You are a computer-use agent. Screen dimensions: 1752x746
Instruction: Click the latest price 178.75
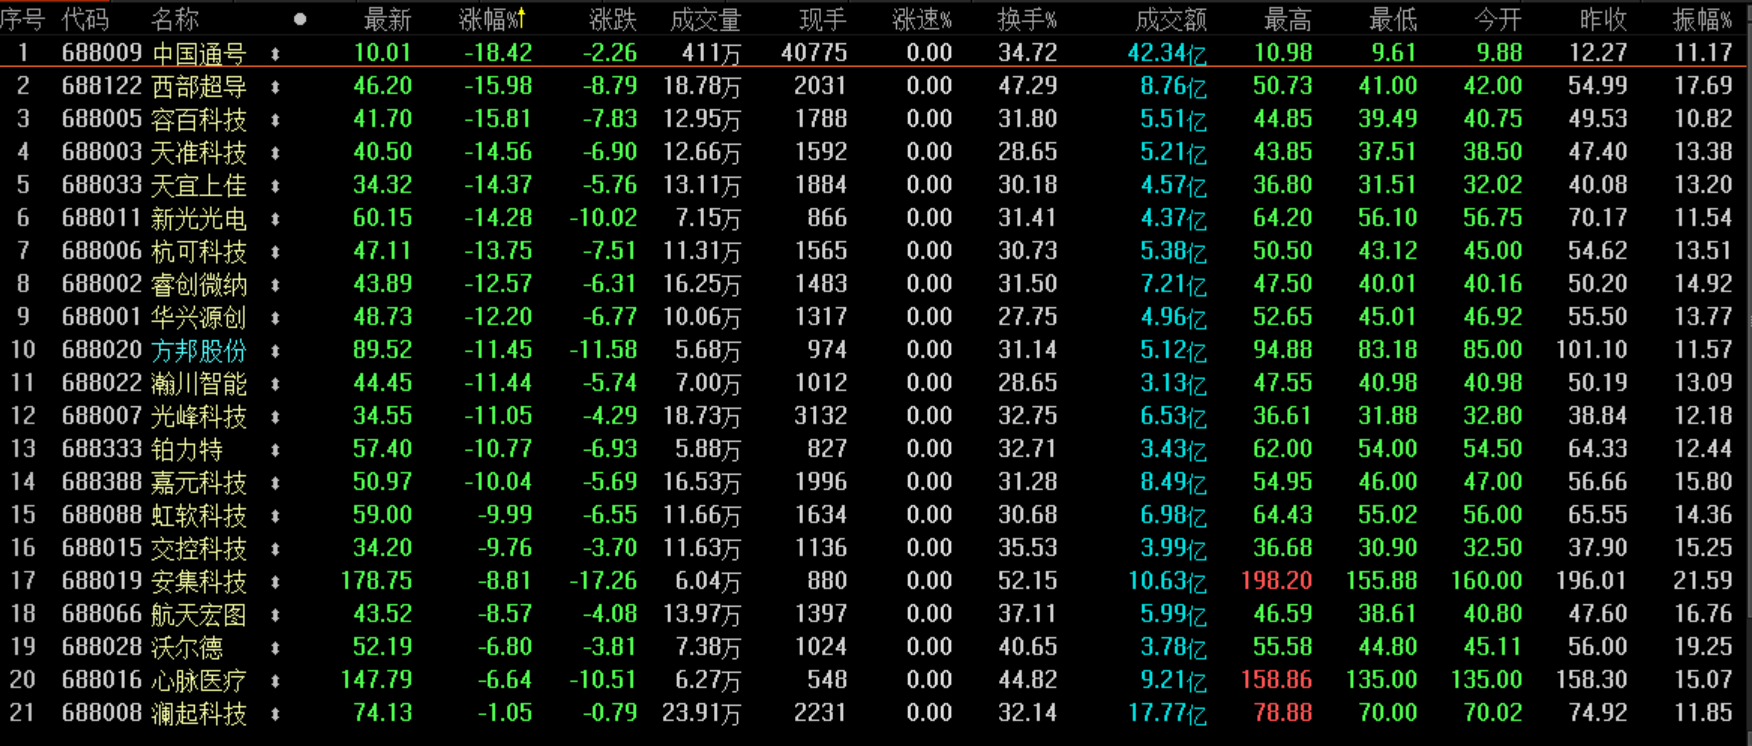pyautogui.click(x=376, y=581)
